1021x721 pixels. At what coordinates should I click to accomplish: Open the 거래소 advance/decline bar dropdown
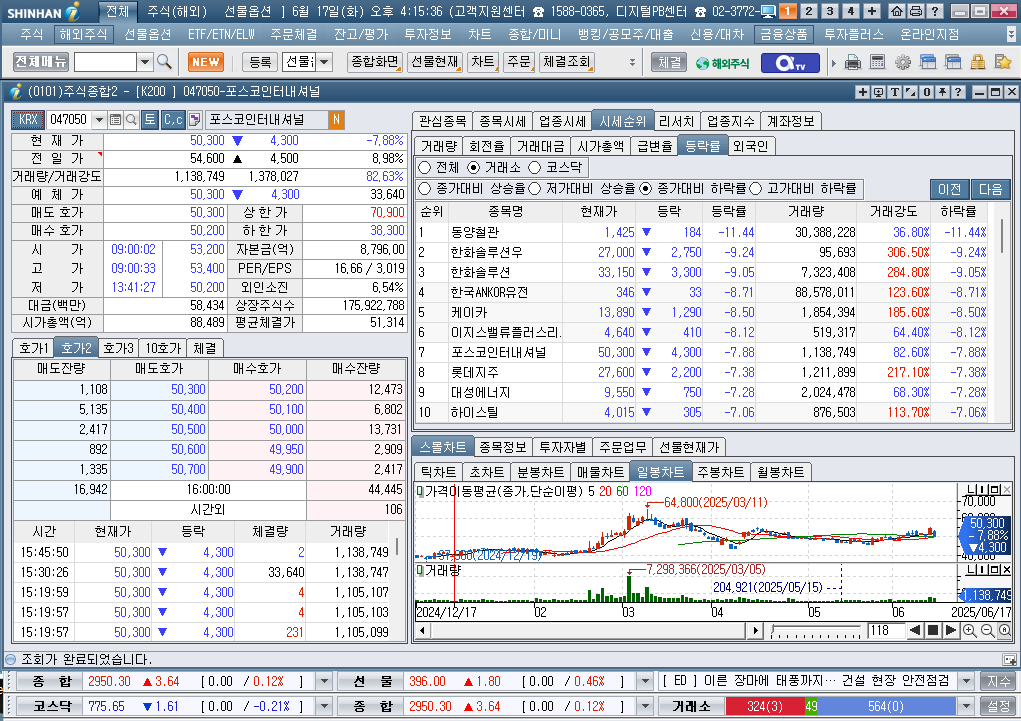(x=966, y=706)
